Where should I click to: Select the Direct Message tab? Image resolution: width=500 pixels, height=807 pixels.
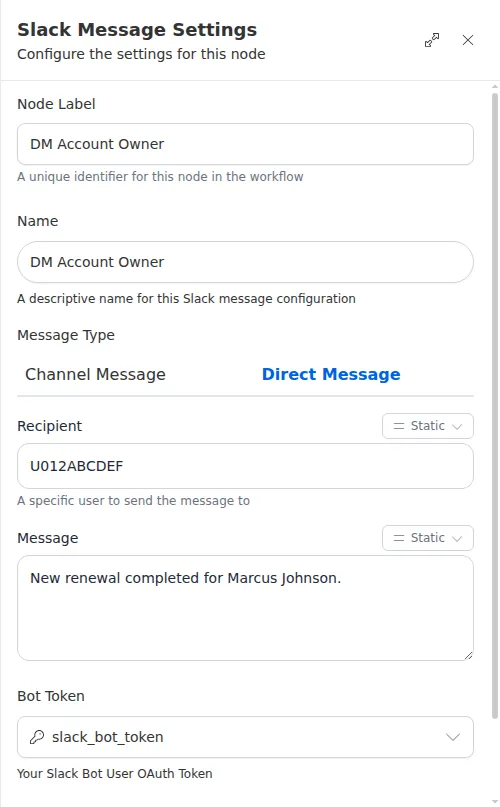pos(331,374)
